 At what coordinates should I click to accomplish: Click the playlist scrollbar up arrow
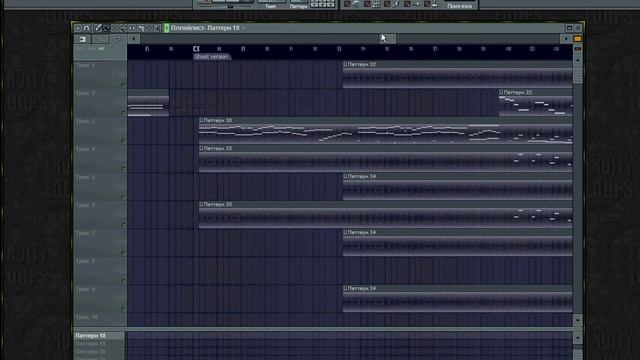pyautogui.click(x=578, y=60)
